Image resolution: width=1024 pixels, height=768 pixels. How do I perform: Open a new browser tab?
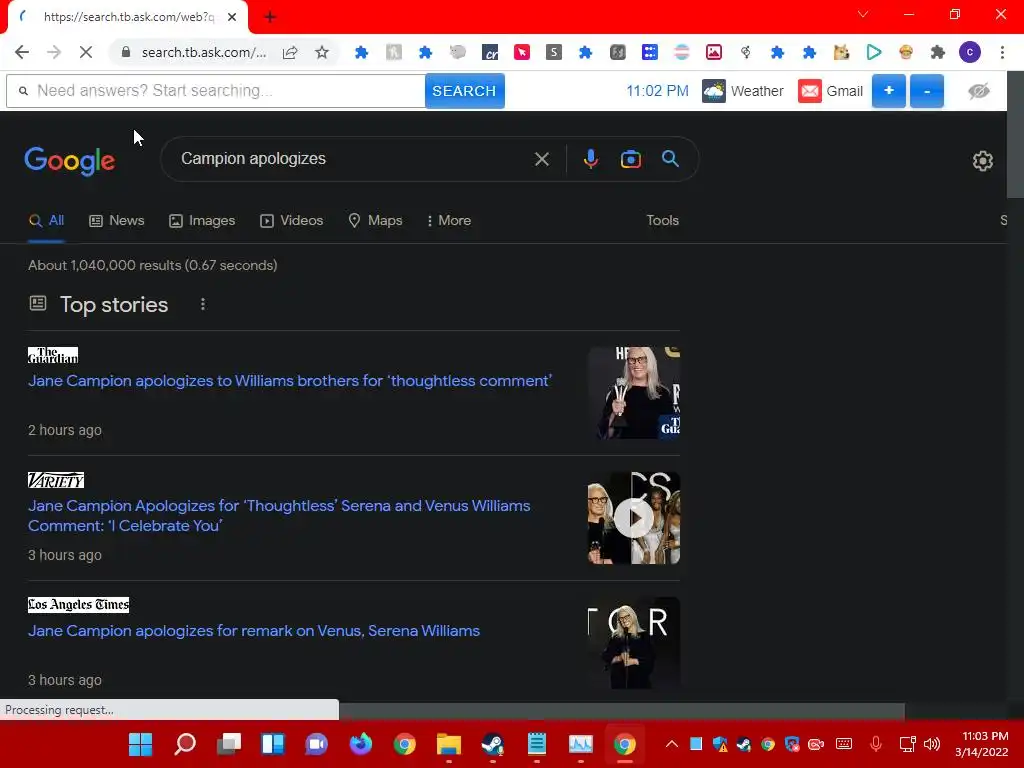click(270, 17)
